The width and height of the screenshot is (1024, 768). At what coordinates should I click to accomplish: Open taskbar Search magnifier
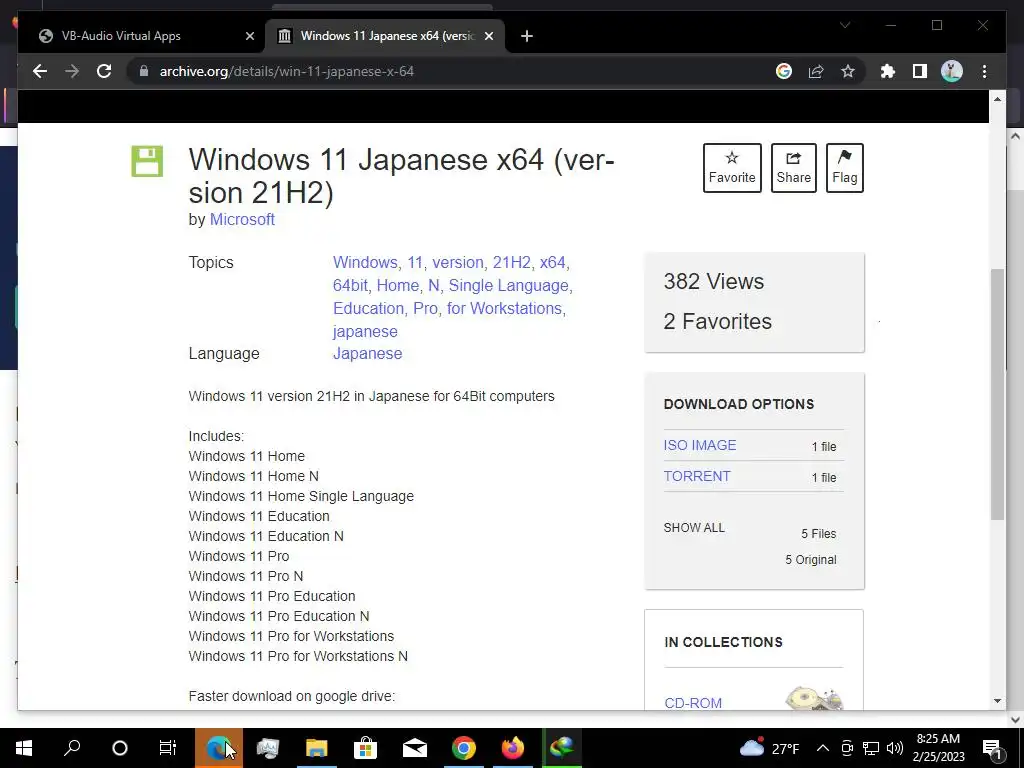point(72,748)
